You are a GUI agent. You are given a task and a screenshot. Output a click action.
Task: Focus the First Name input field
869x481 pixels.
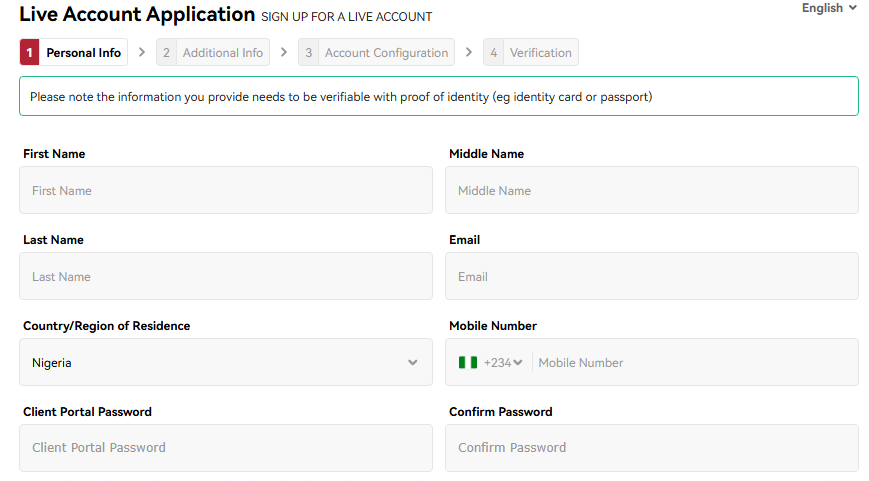pos(225,190)
